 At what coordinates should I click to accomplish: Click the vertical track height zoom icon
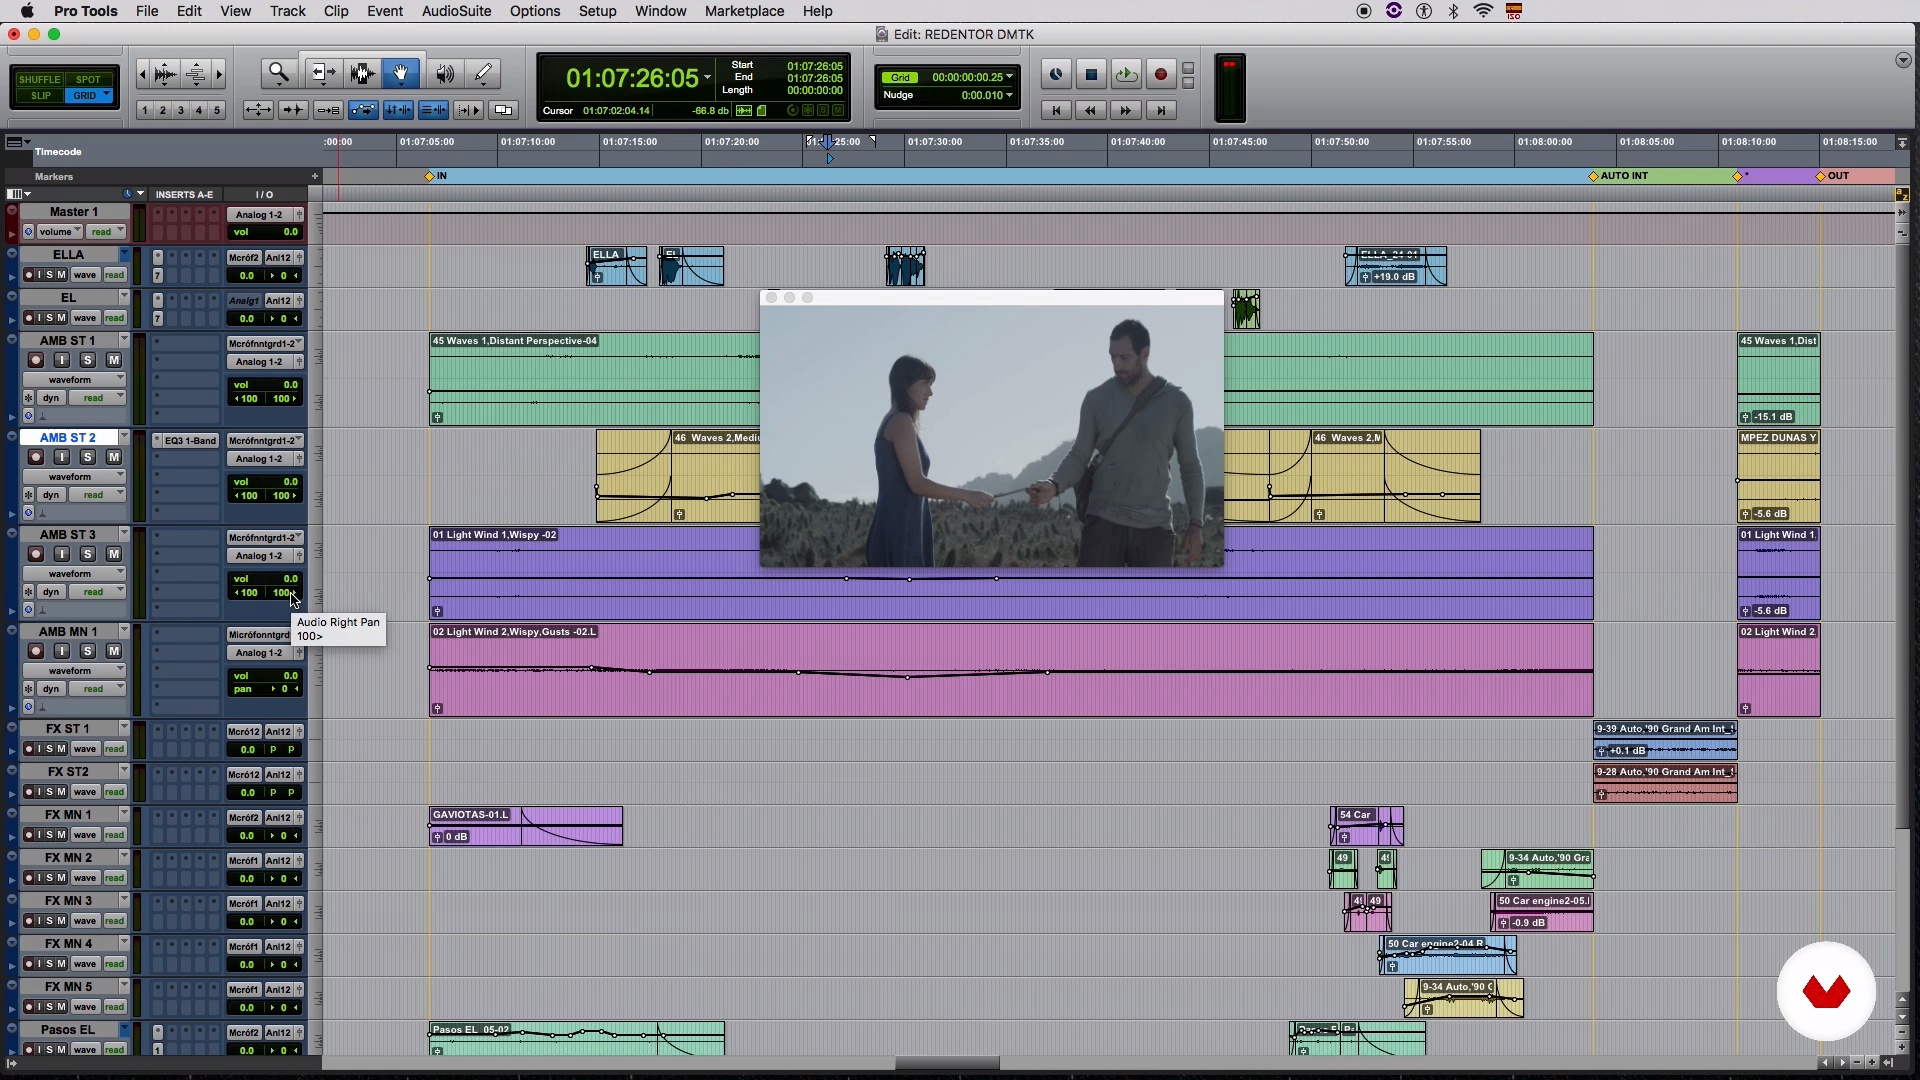[196, 74]
